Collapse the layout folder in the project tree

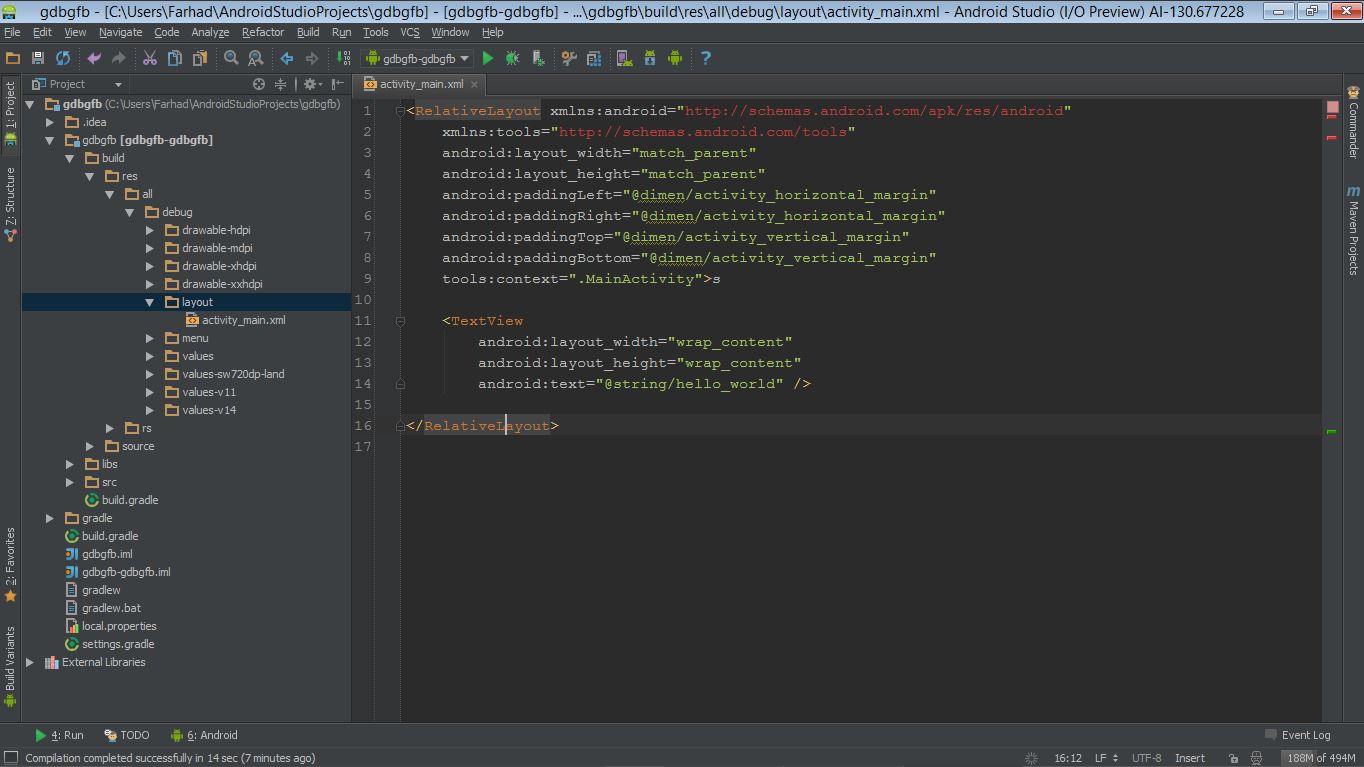pos(150,302)
